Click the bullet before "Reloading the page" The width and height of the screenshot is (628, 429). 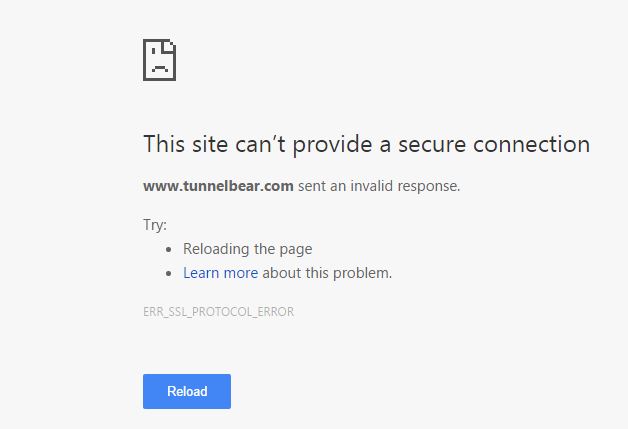click(x=169, y=249)
